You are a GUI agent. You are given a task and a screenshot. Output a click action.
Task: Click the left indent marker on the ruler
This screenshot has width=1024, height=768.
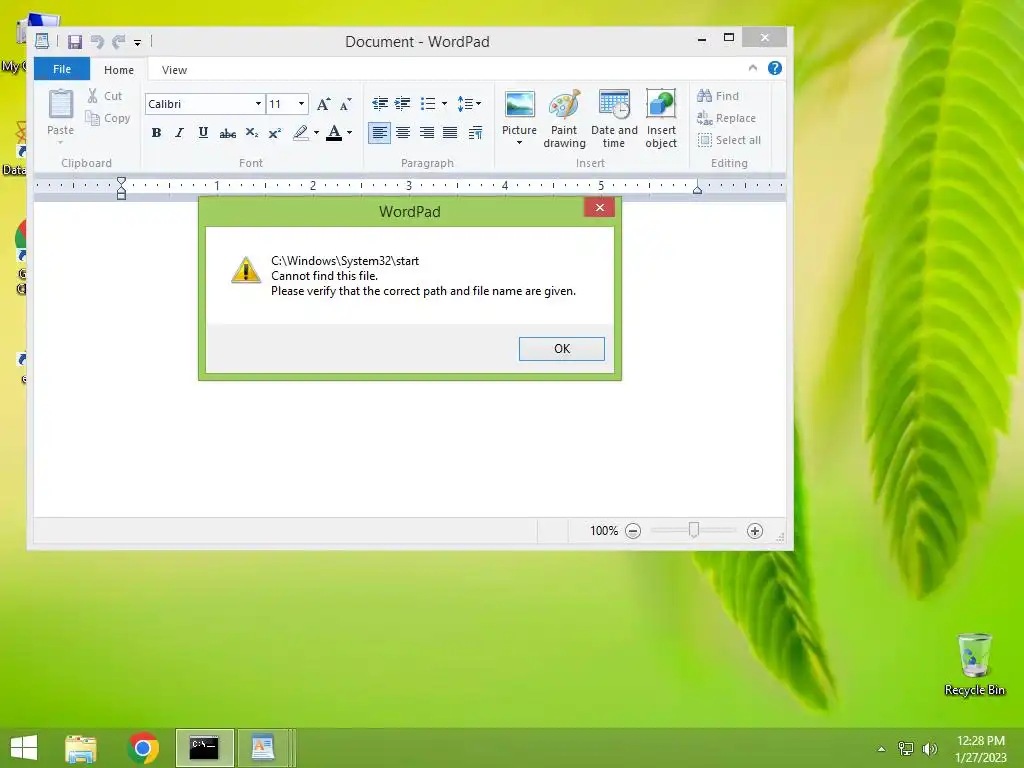[x=121, y=188]
